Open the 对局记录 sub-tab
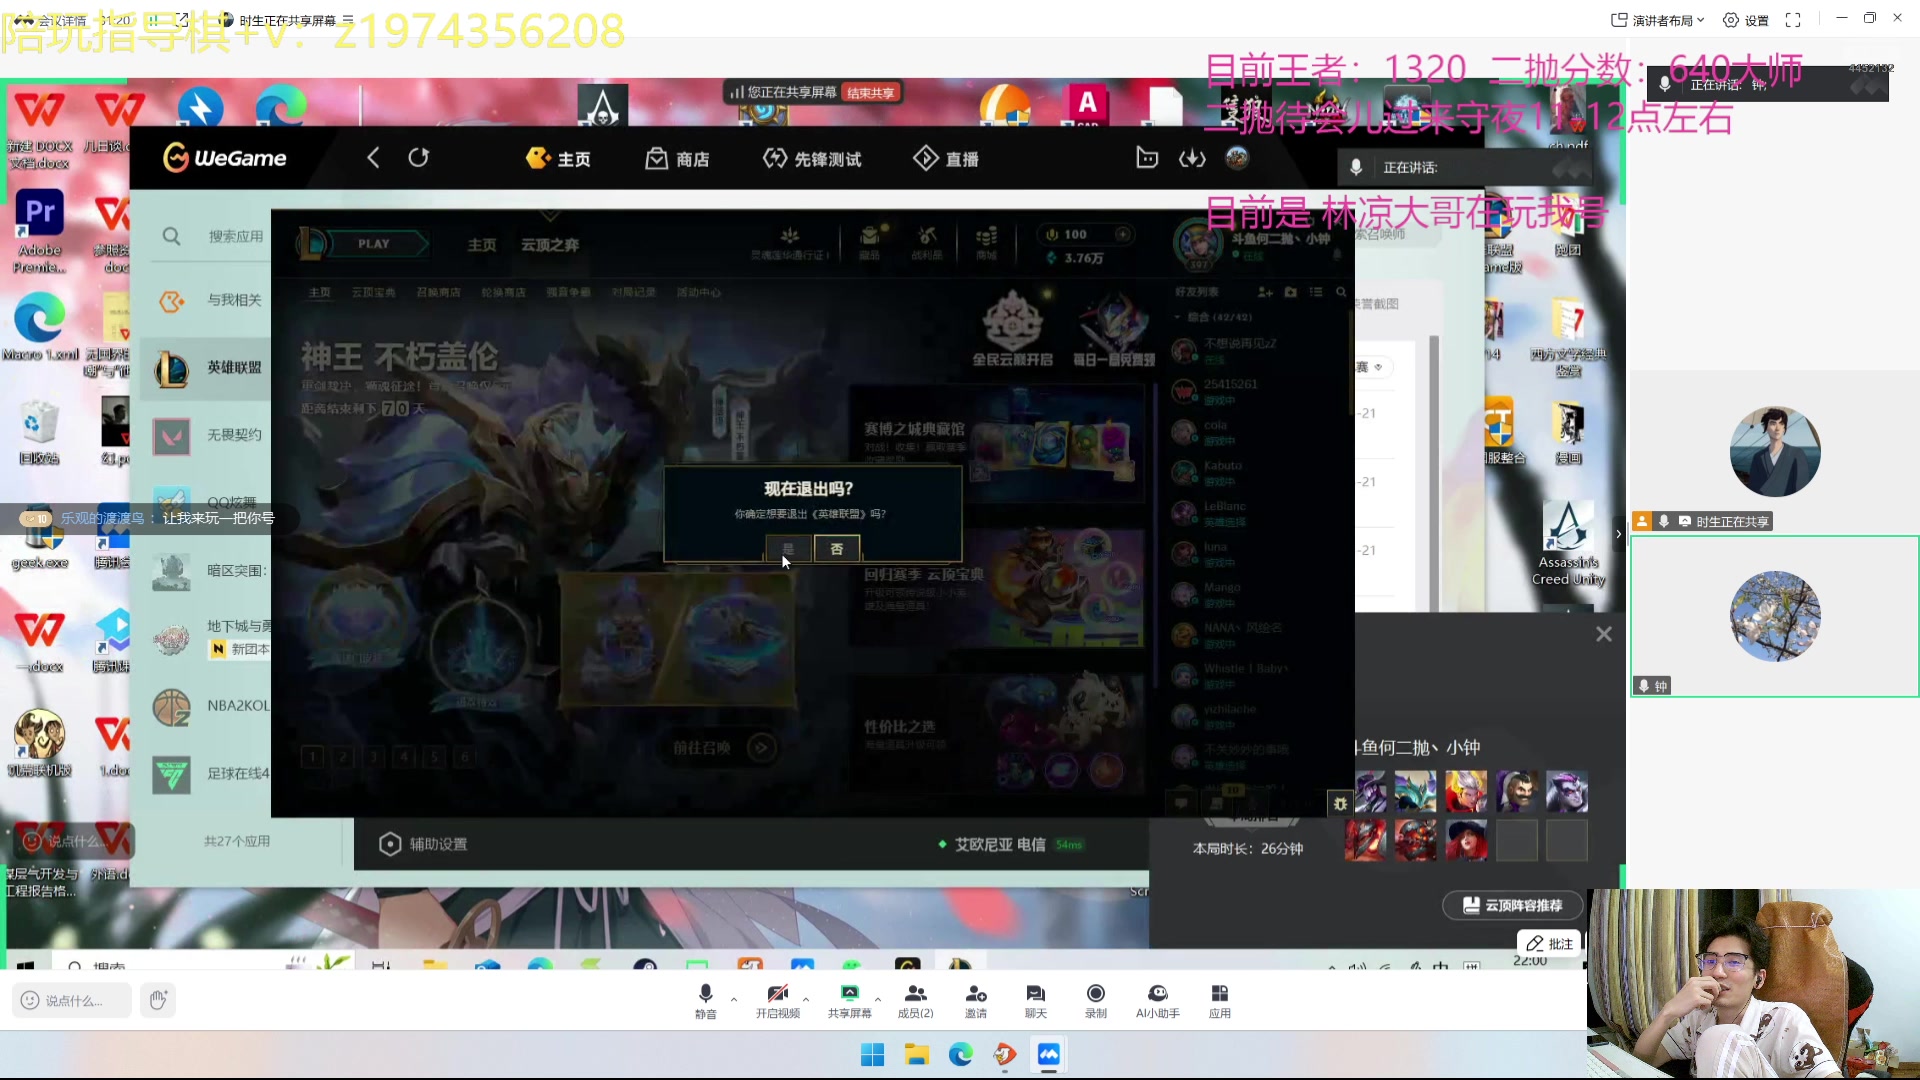This screenshot has width=1920, height=1080. 634,292
